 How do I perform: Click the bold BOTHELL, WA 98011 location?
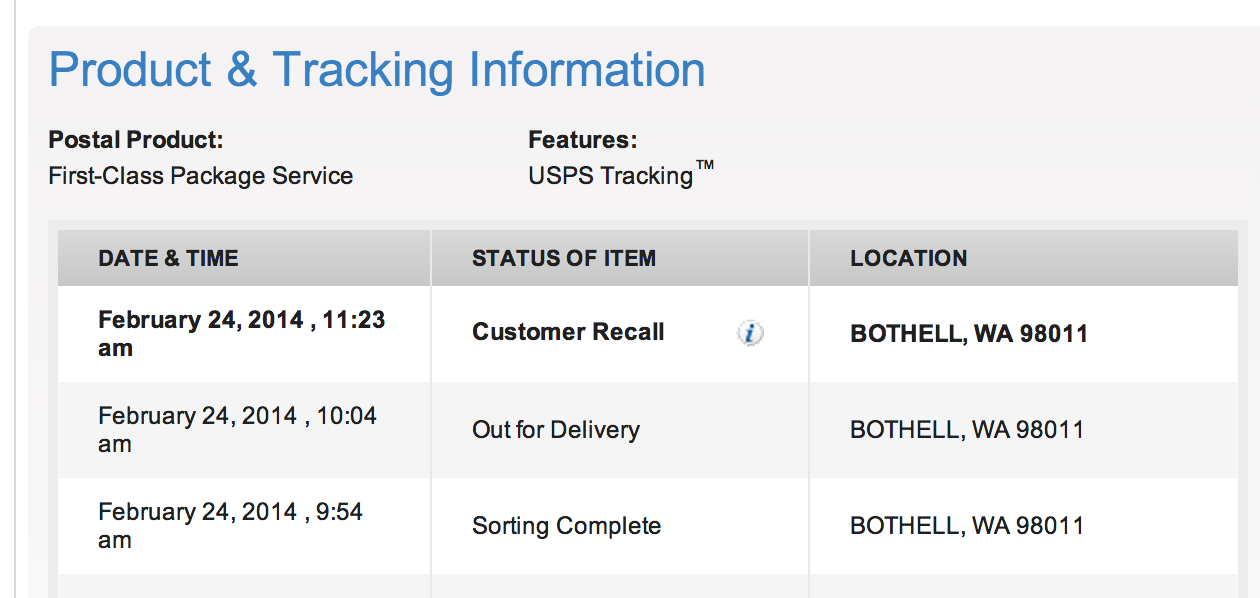click(968, 334)
